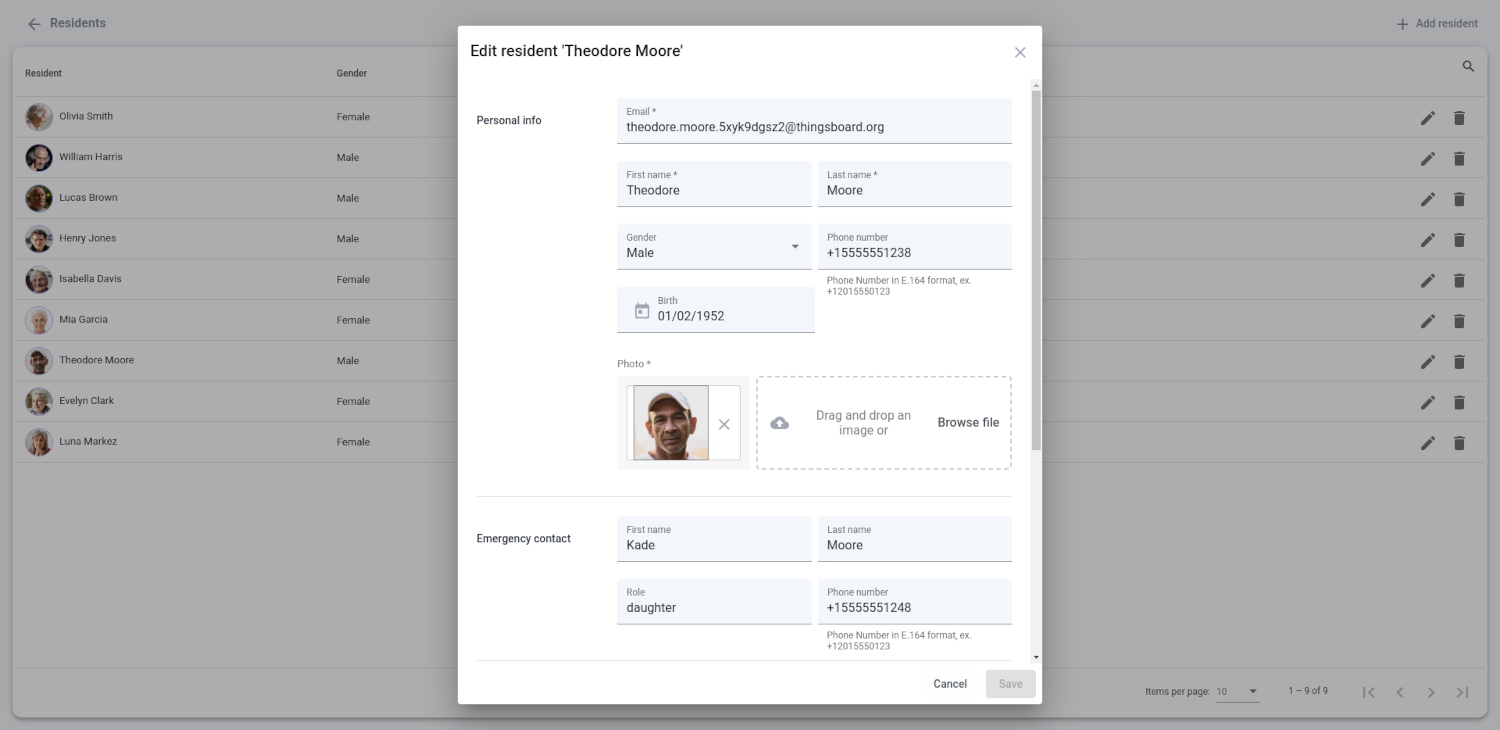This screenshot has width=1500, height=730.
Task: Select the Olivia Smith row name
Action: click(x=86, y=116)
